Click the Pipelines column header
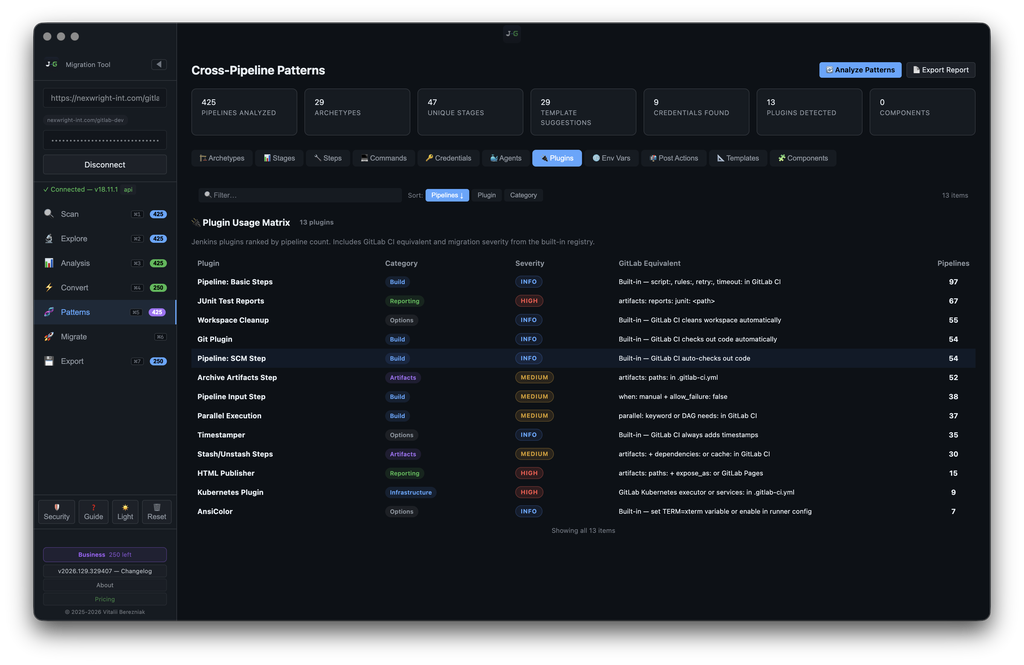The height and width of the screenshot is (665, 1024). [x=953, y=263]
